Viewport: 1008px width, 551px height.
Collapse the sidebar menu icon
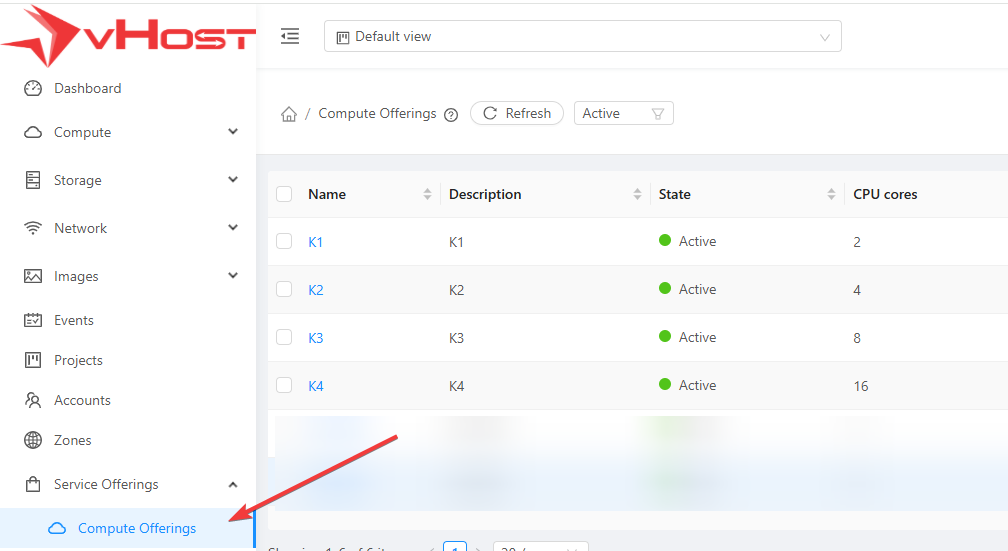[x=290, y=37]
